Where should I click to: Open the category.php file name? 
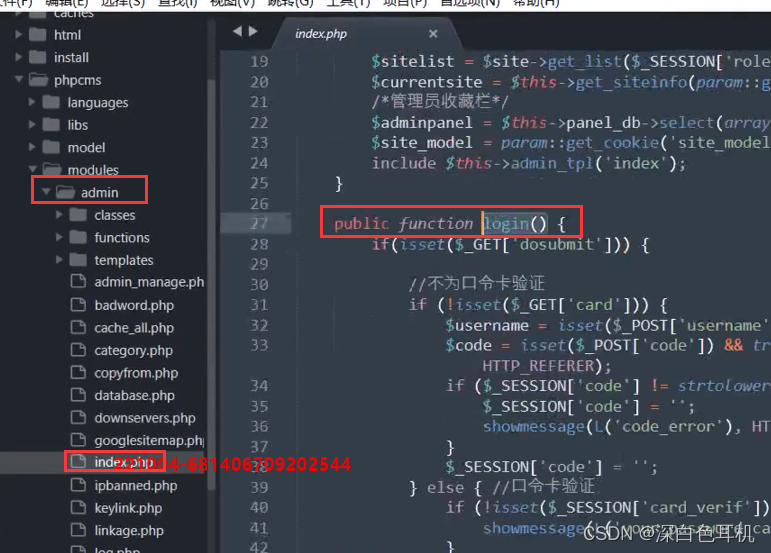point(134,350)
